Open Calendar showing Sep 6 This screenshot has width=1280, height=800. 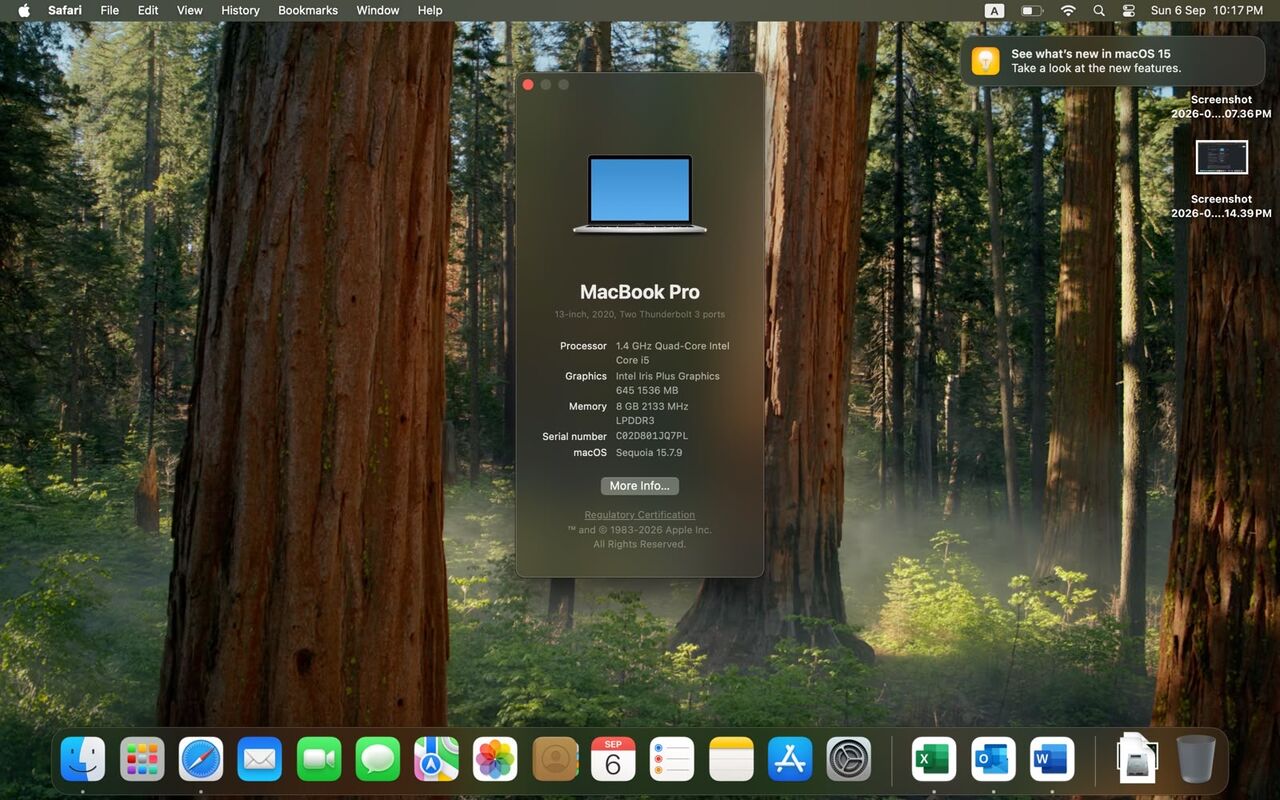click(613, 759)
